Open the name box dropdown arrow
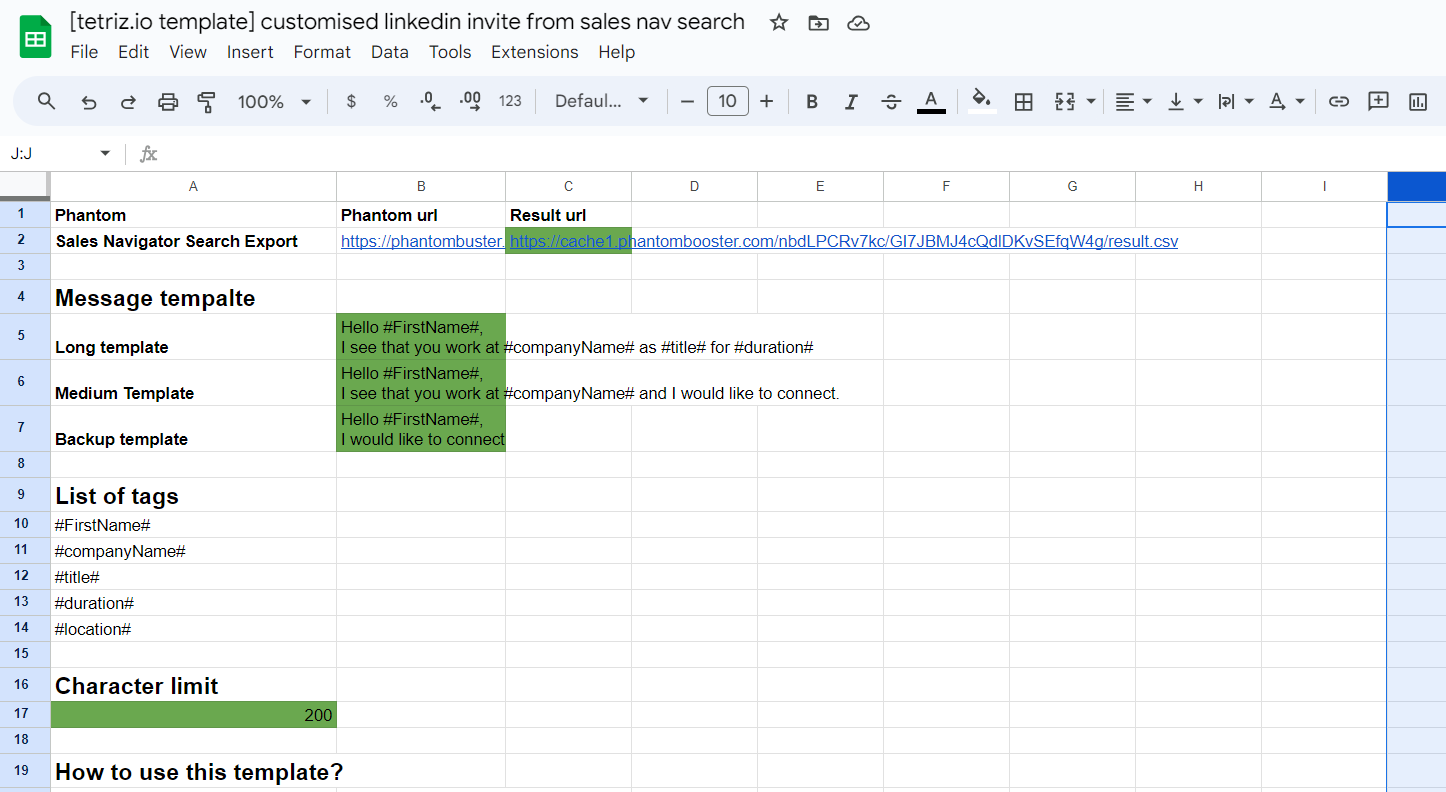This screenshot has height=792, width=1446. (105, 153)
